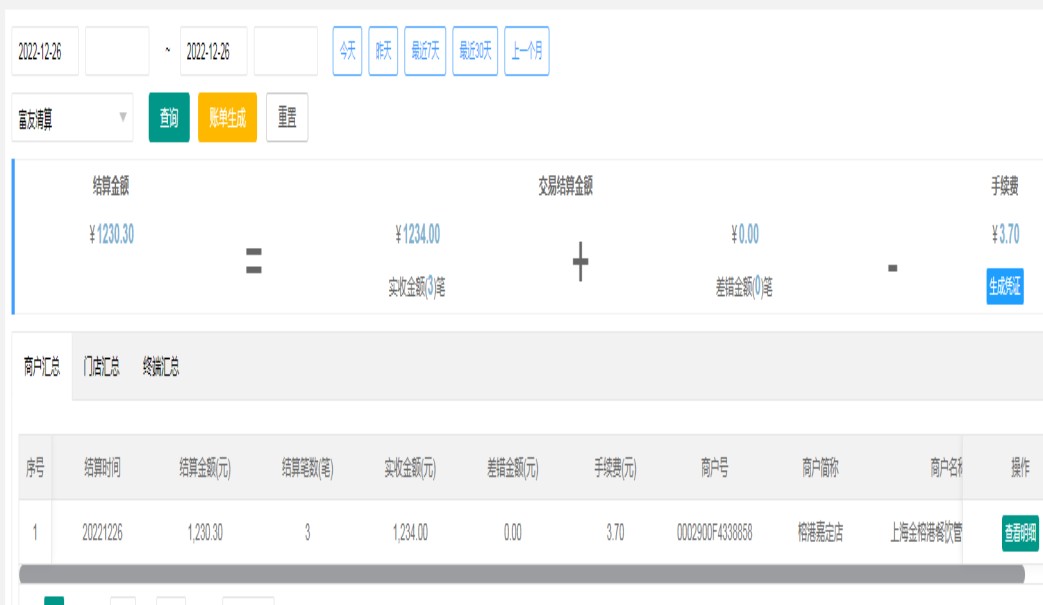1043x605 pixels.
Task: Click the yellow 账单生成 button
Action: 227,118
